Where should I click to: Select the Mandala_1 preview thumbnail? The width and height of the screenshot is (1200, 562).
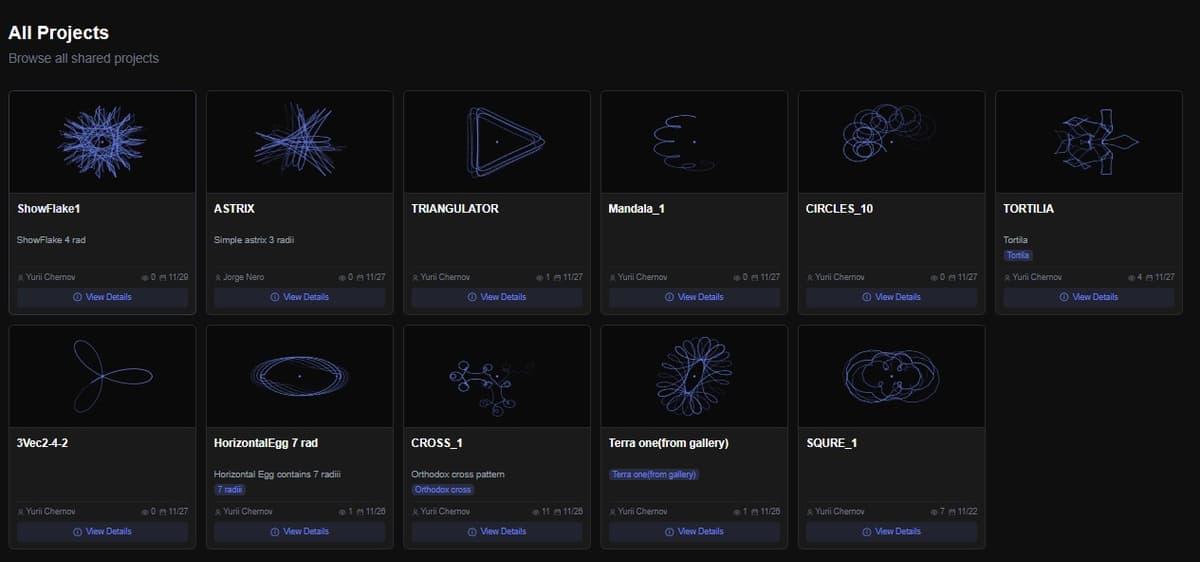pyautogui.click(x=694, y=142)
